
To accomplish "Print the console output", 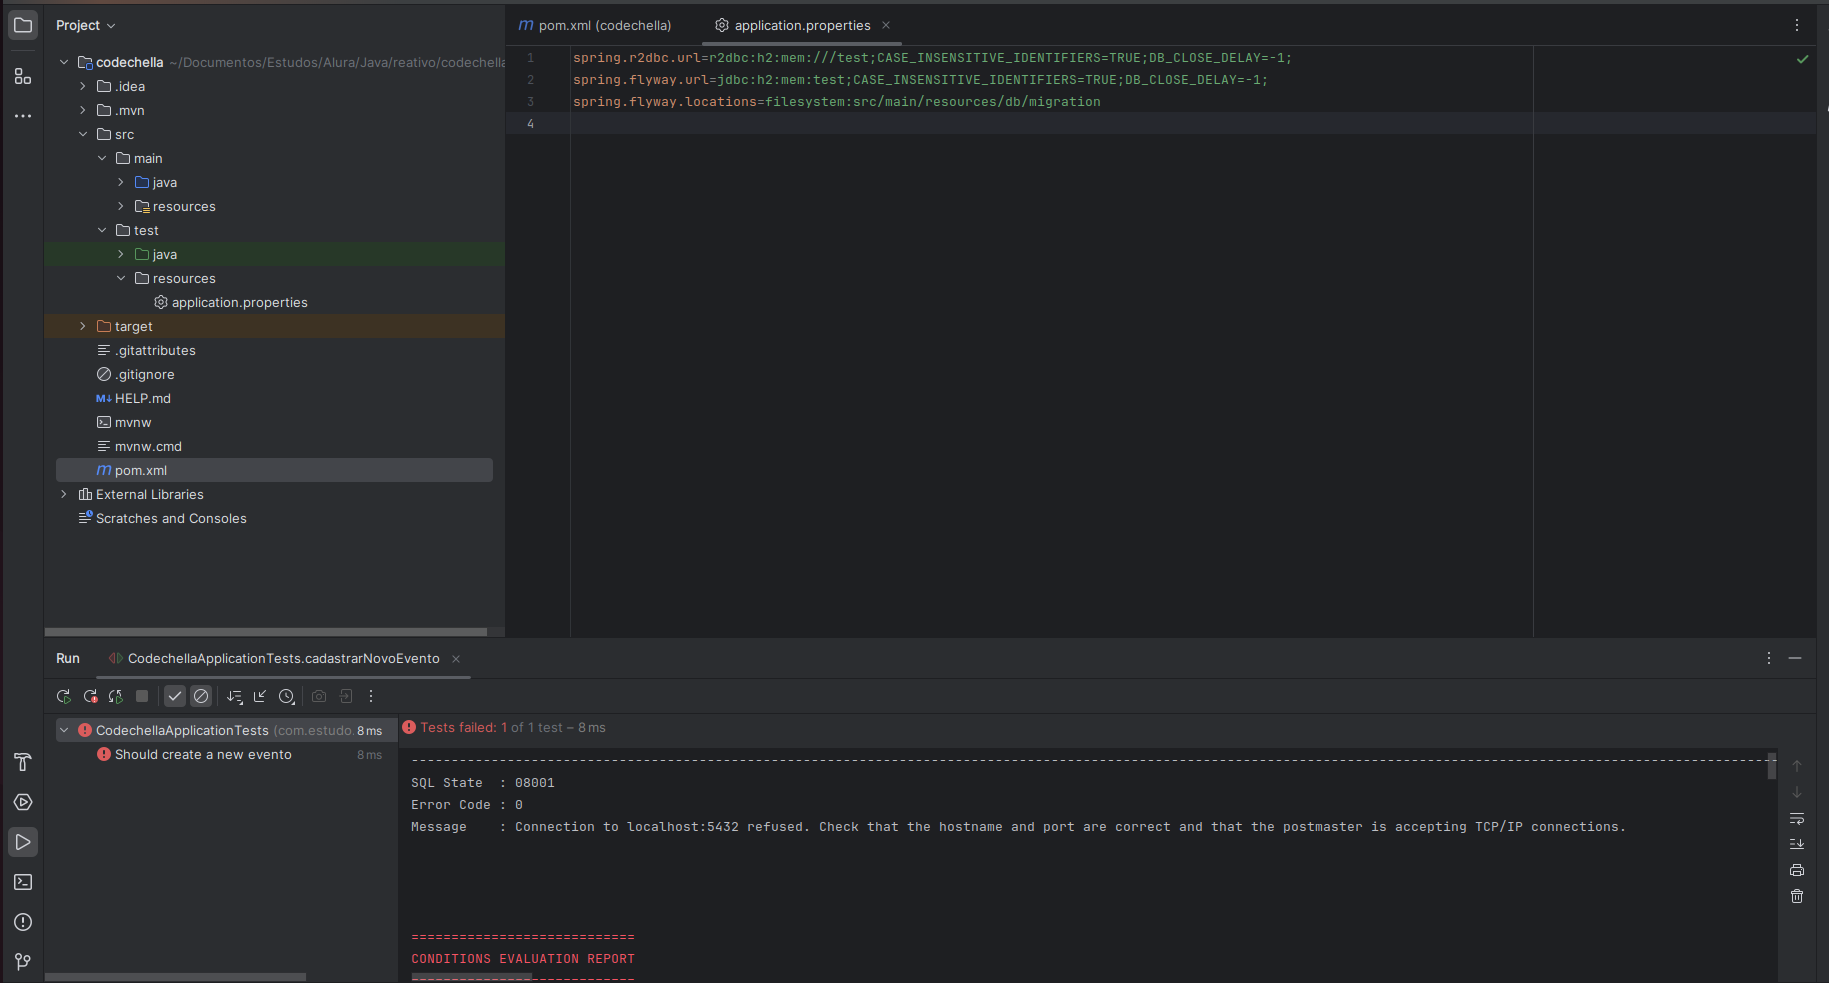I will (x=1797, y=870).
